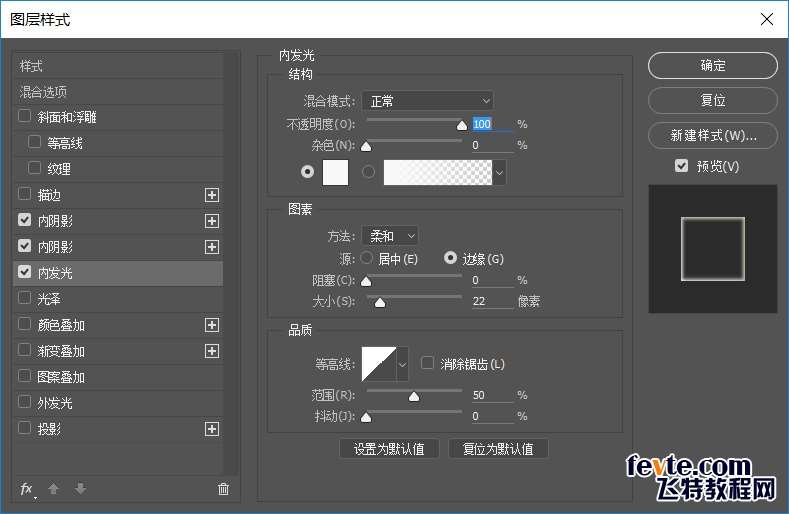
Task: Enable the 斜面和浮雕 checkbox
Action: pos(25,117)
